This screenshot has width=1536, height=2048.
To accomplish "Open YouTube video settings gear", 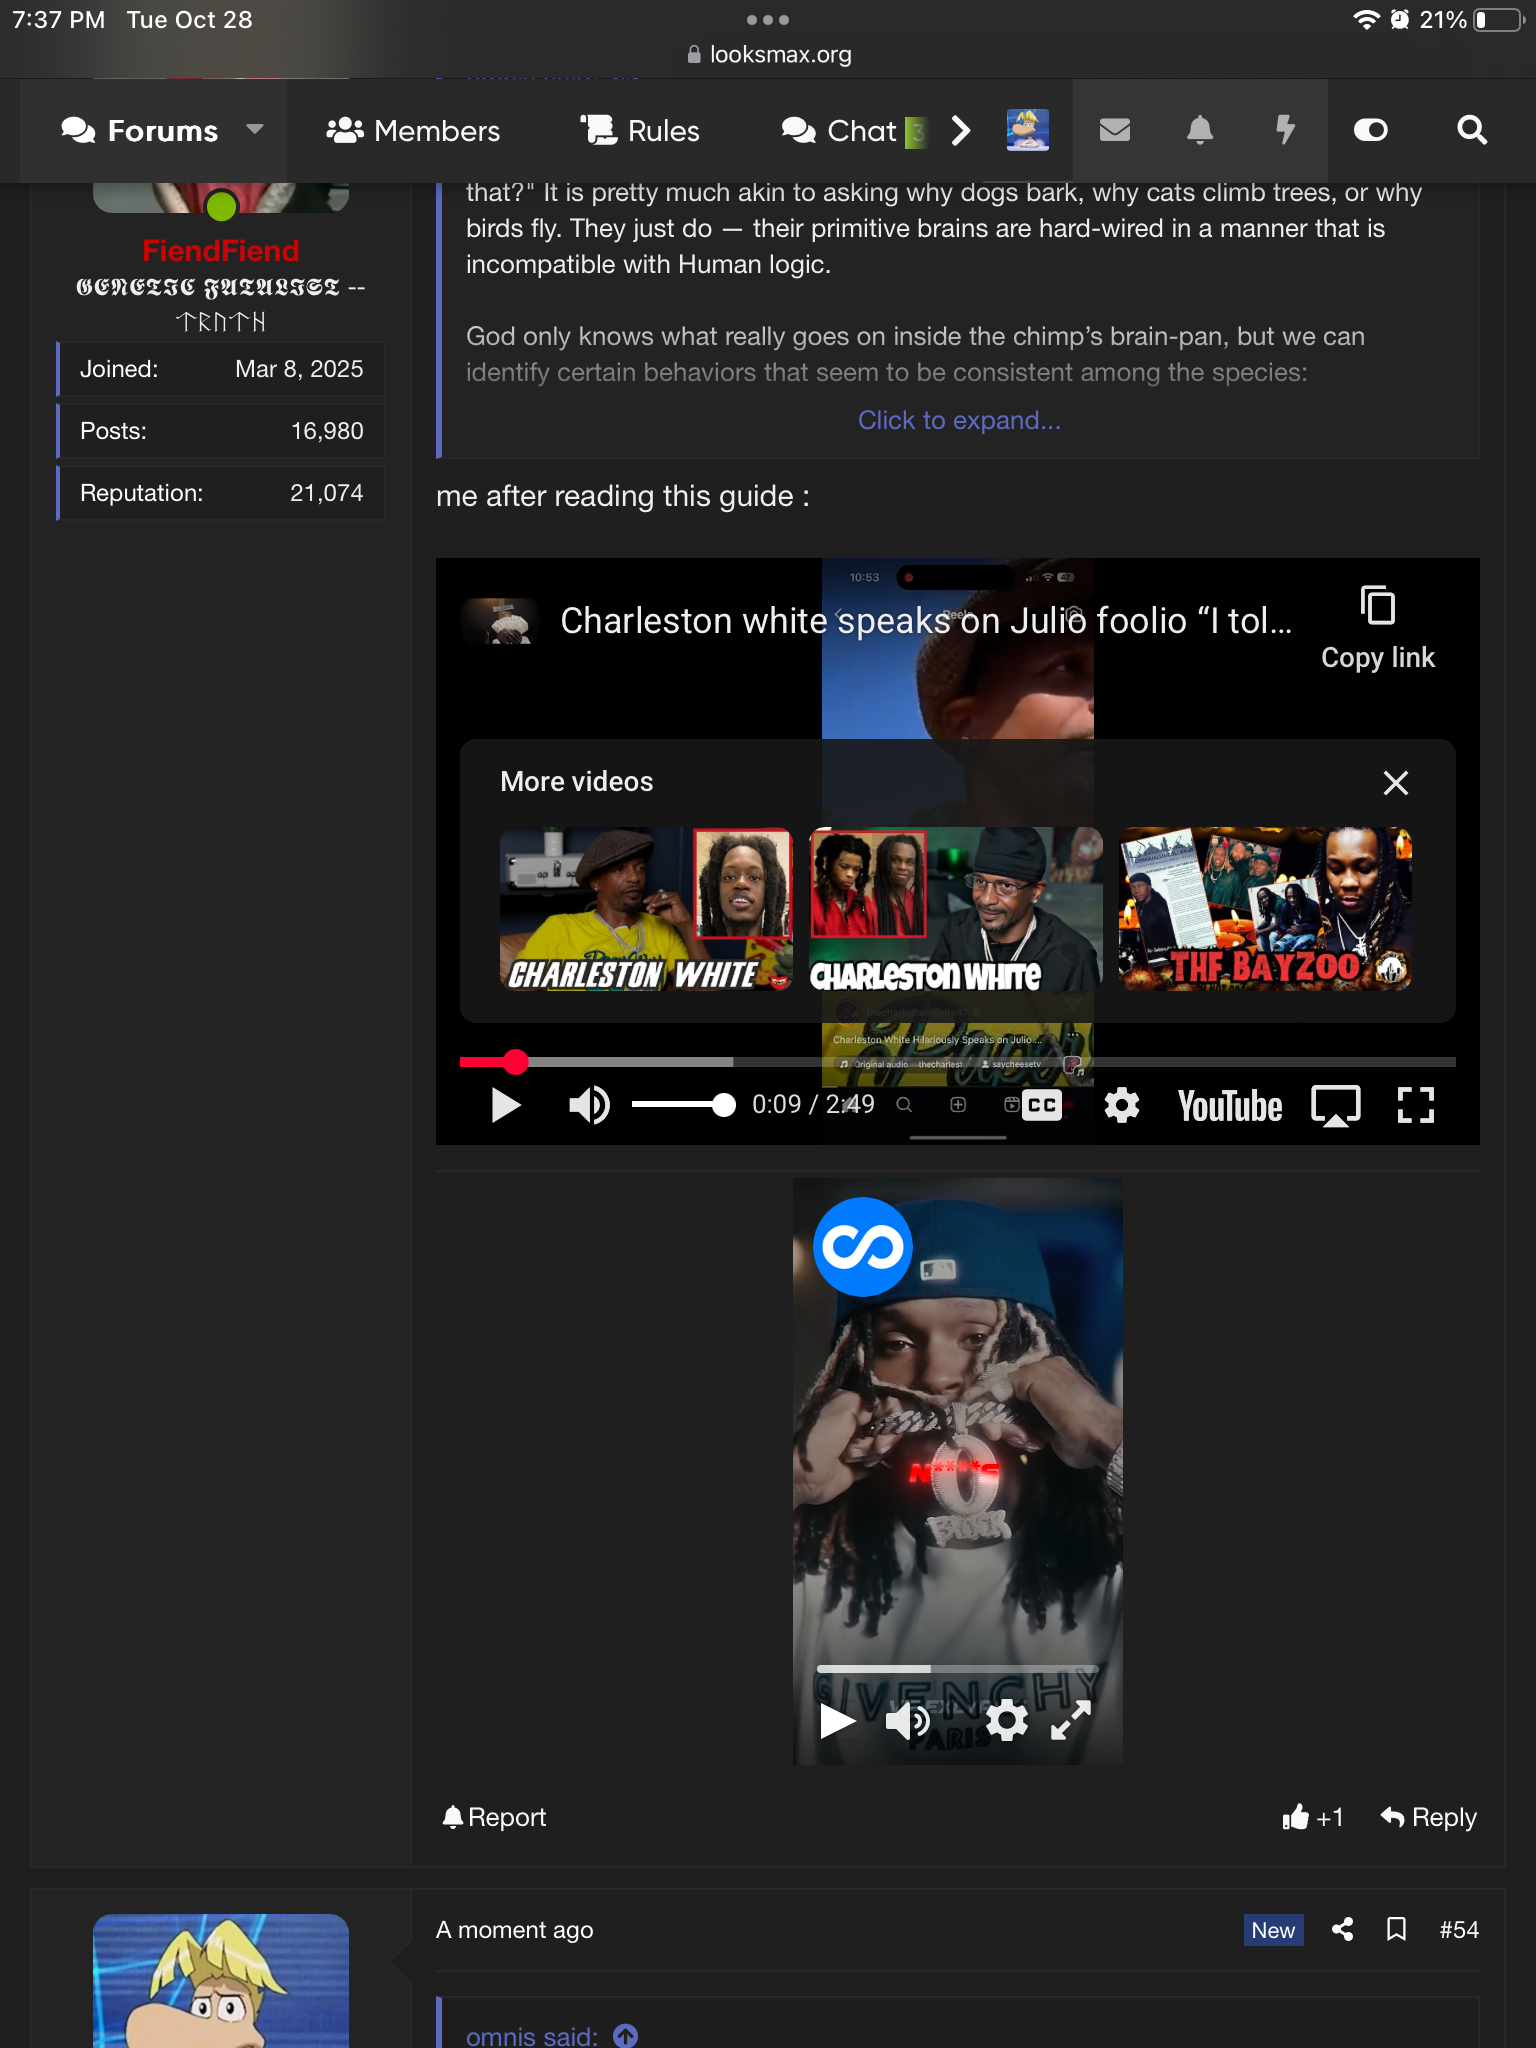I will [x=1121, y=1106].
